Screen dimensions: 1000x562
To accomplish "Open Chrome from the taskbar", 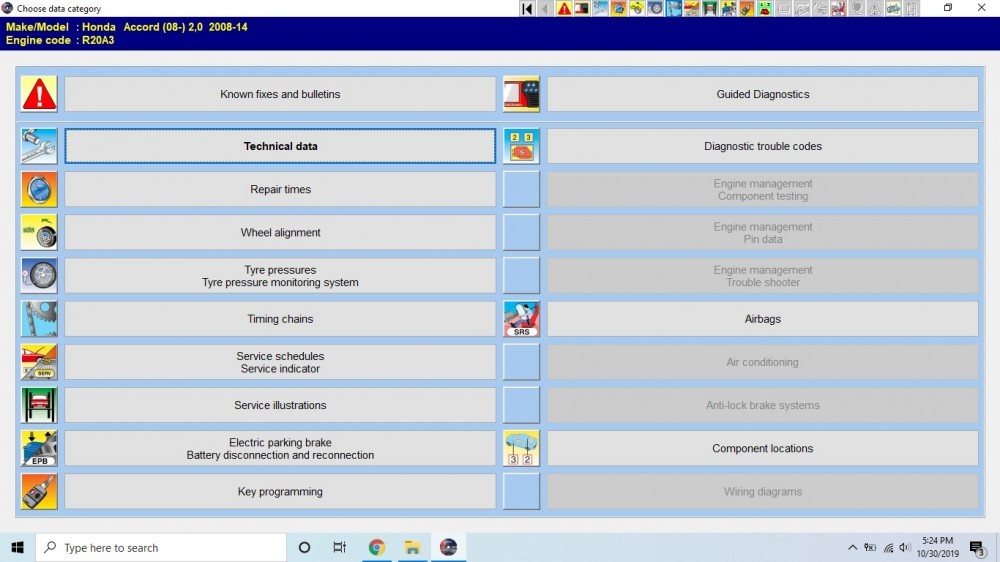I will coord(376,547).
